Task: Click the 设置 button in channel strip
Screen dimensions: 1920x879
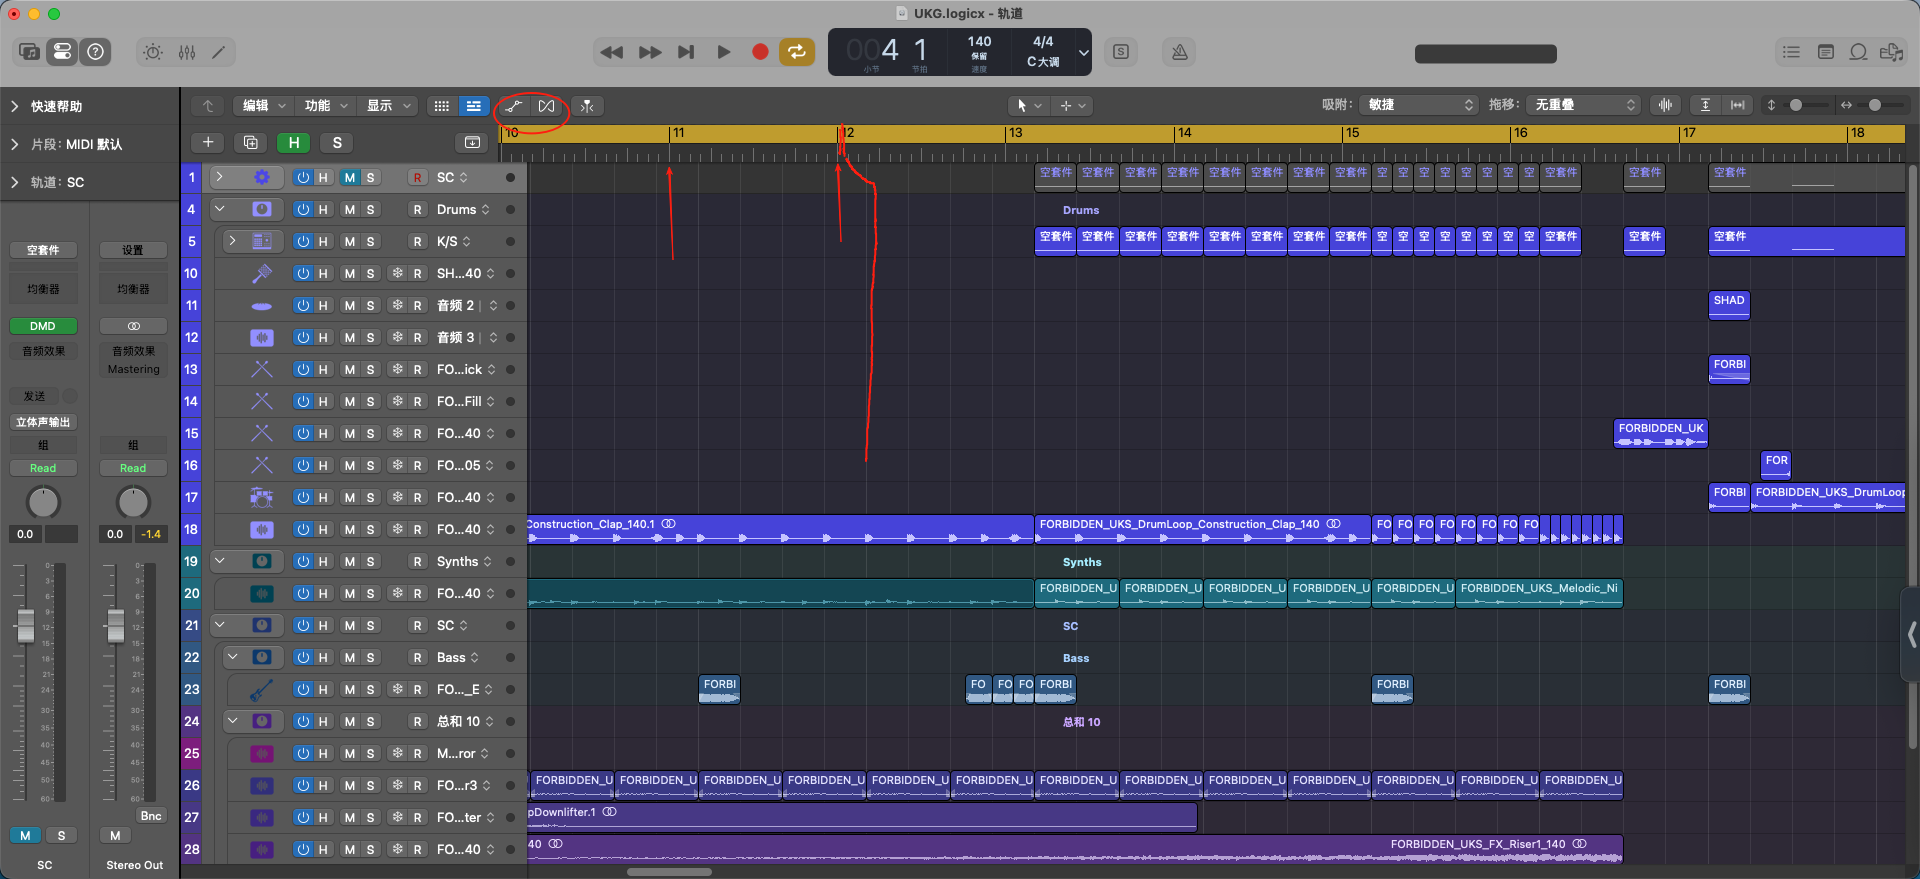Action: click(x=133, y=250)
